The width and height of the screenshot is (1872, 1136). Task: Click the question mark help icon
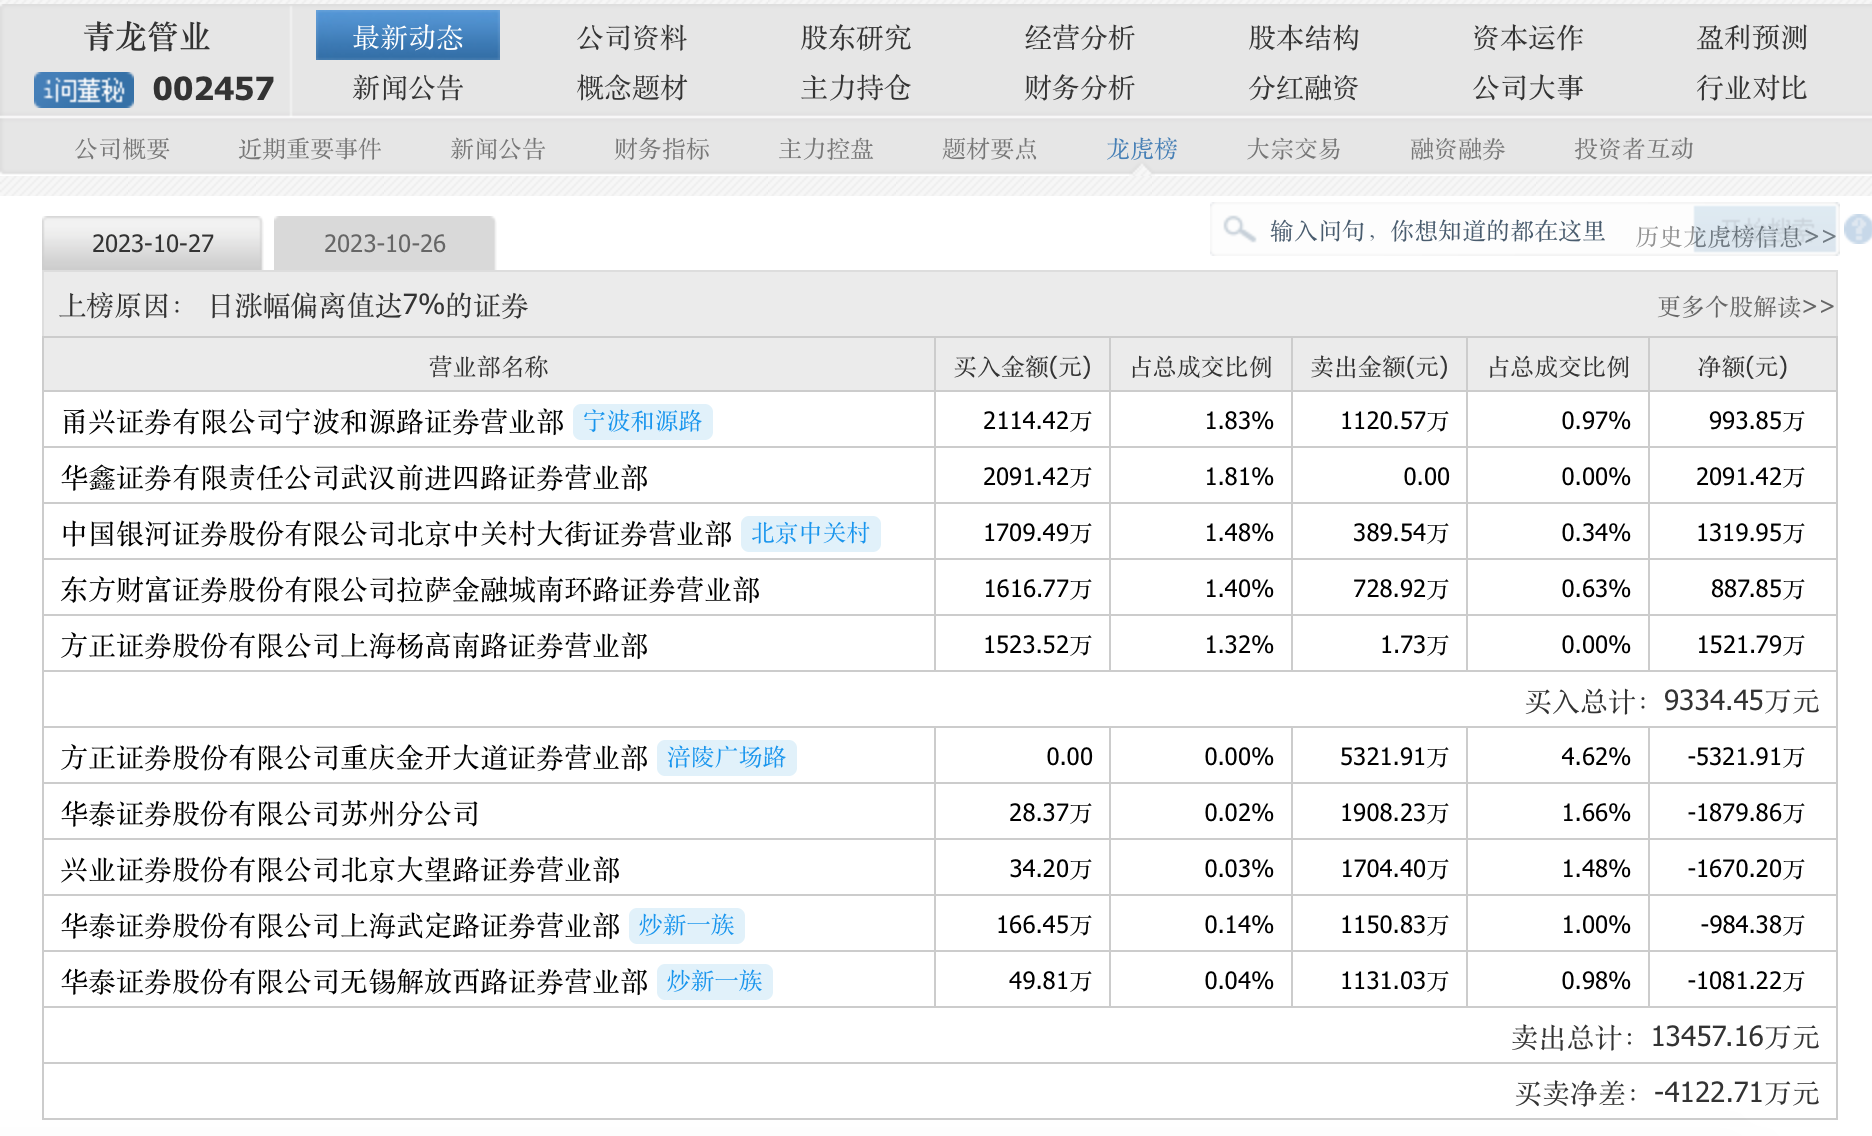1857,229
